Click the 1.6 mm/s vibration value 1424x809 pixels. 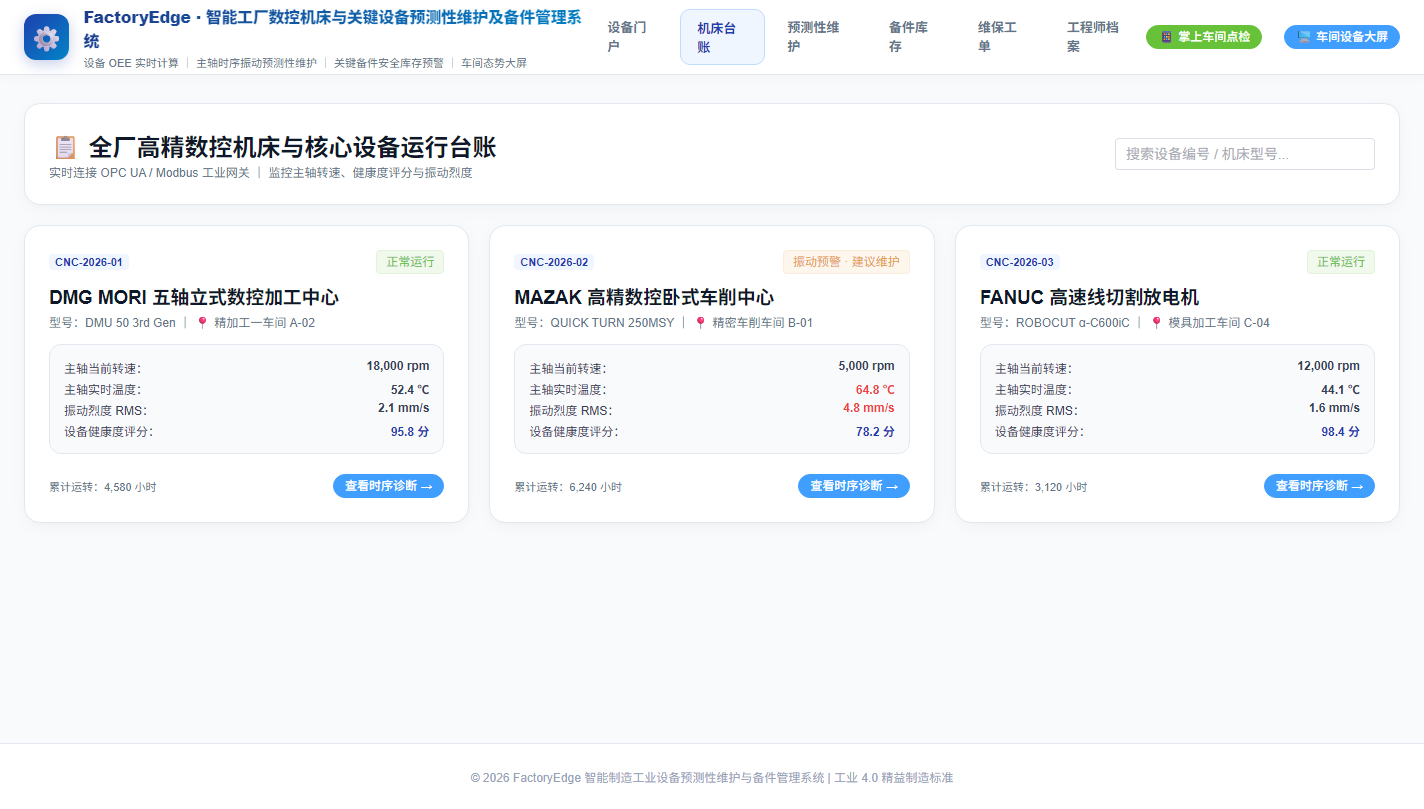(1335, 408)
